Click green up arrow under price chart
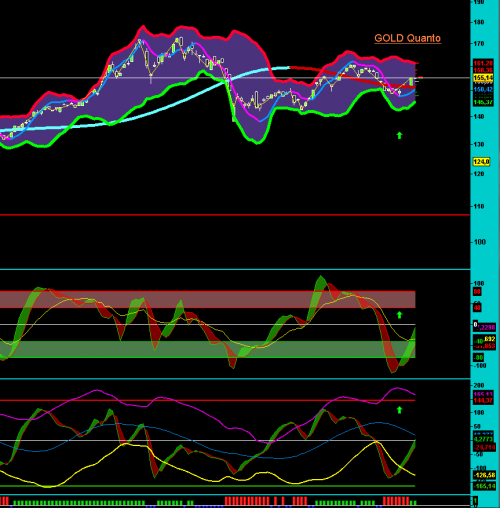This screenshot has height=508, width=500. coord(399,135)
